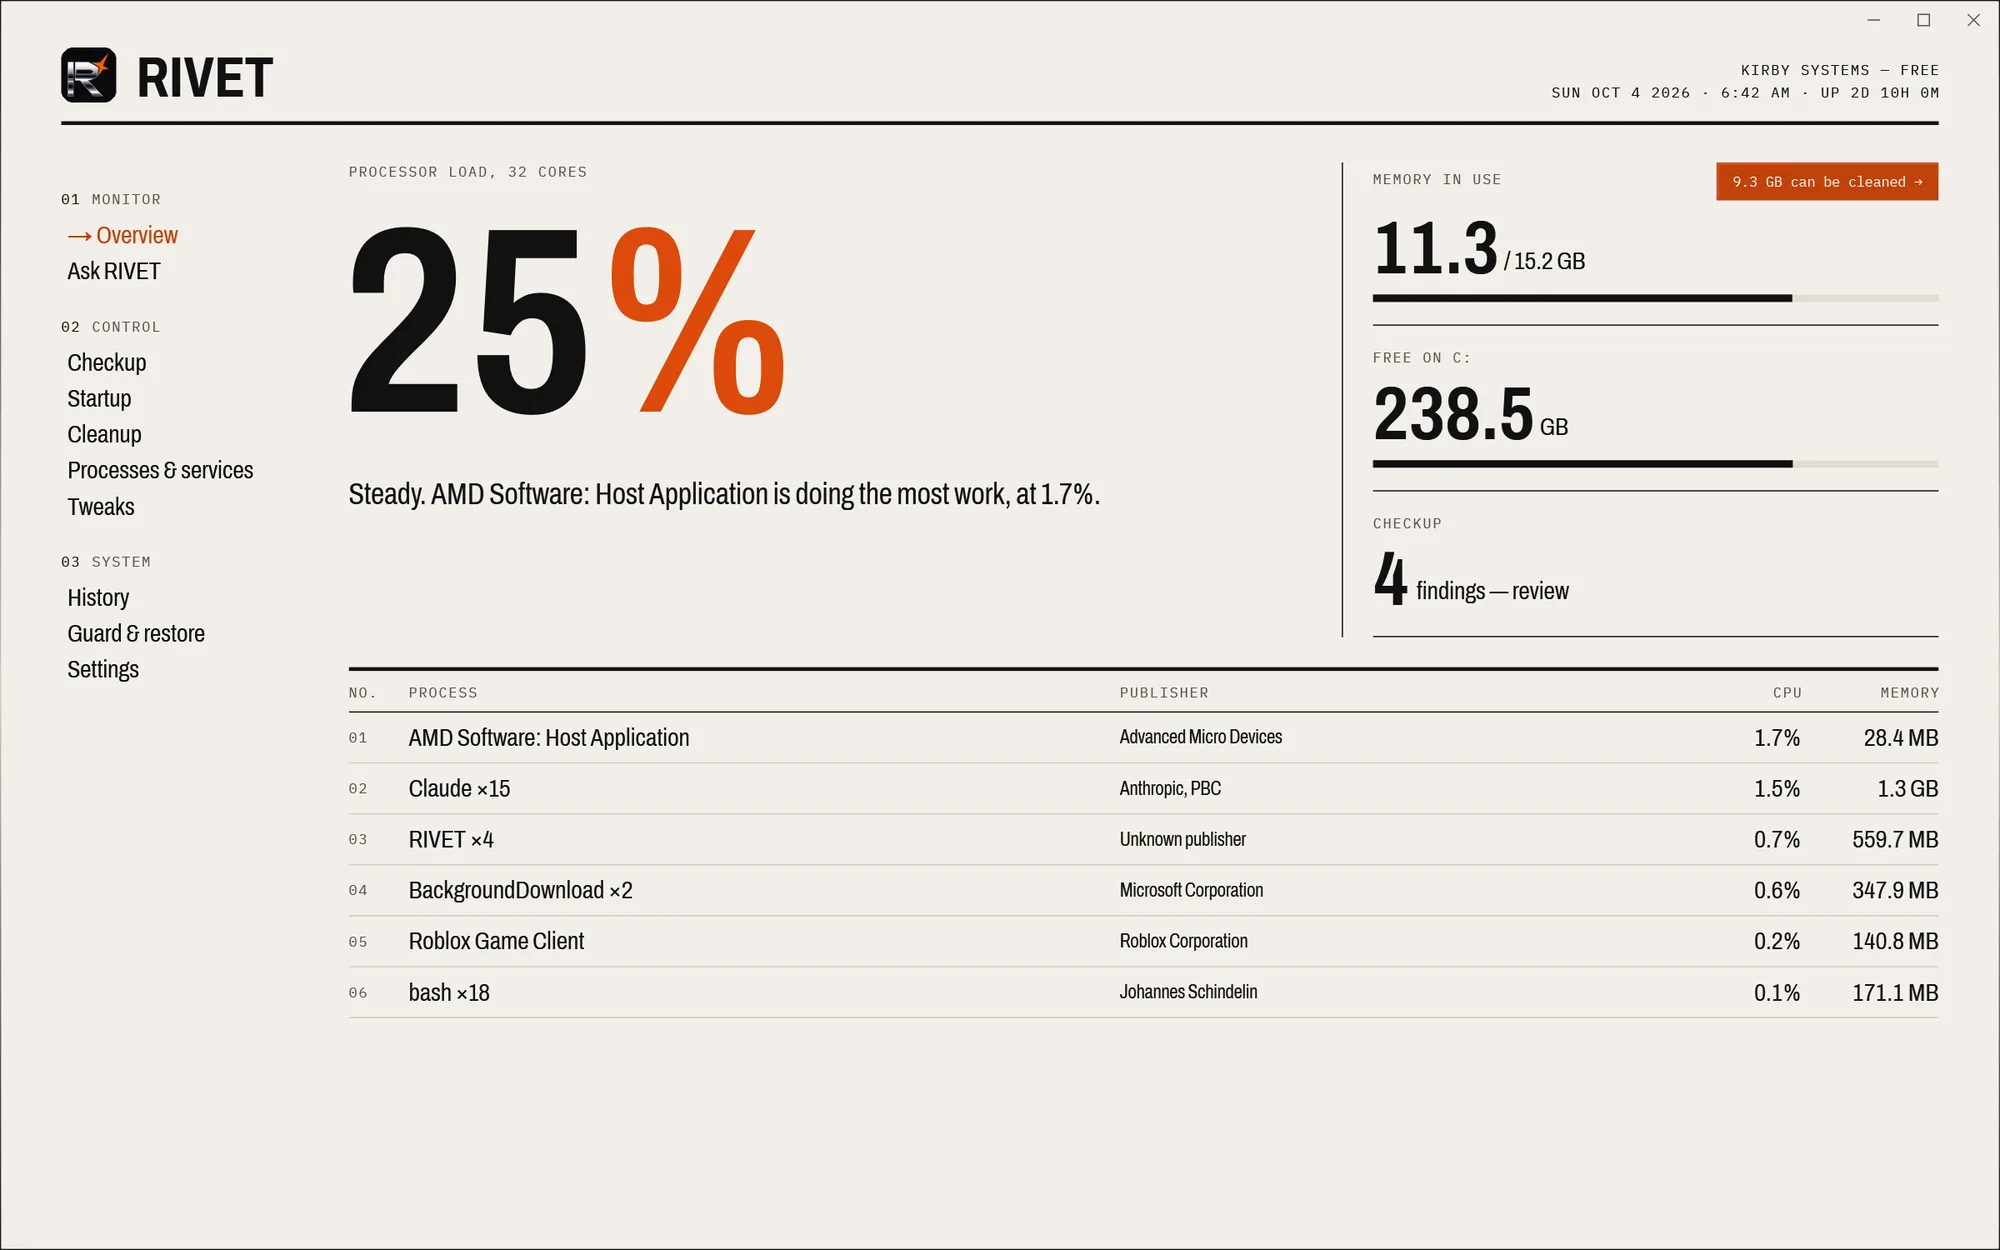The width and height of the screenshot is (2000, 1250).
Task: Select the Claude ×15 process row
Action: [1143, 789]
